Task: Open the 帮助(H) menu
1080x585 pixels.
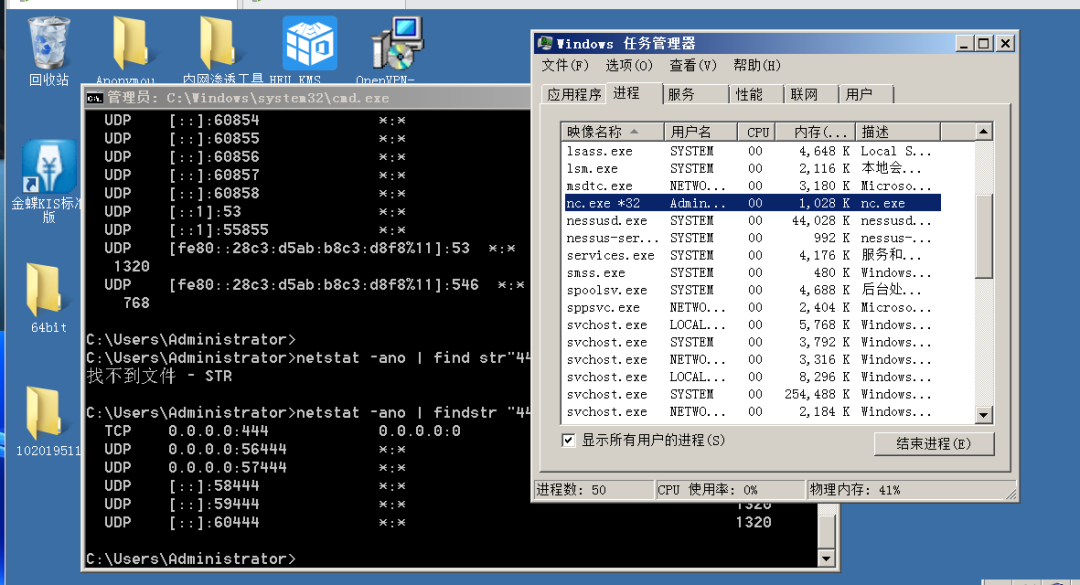Action: click(x=756, y=65)
